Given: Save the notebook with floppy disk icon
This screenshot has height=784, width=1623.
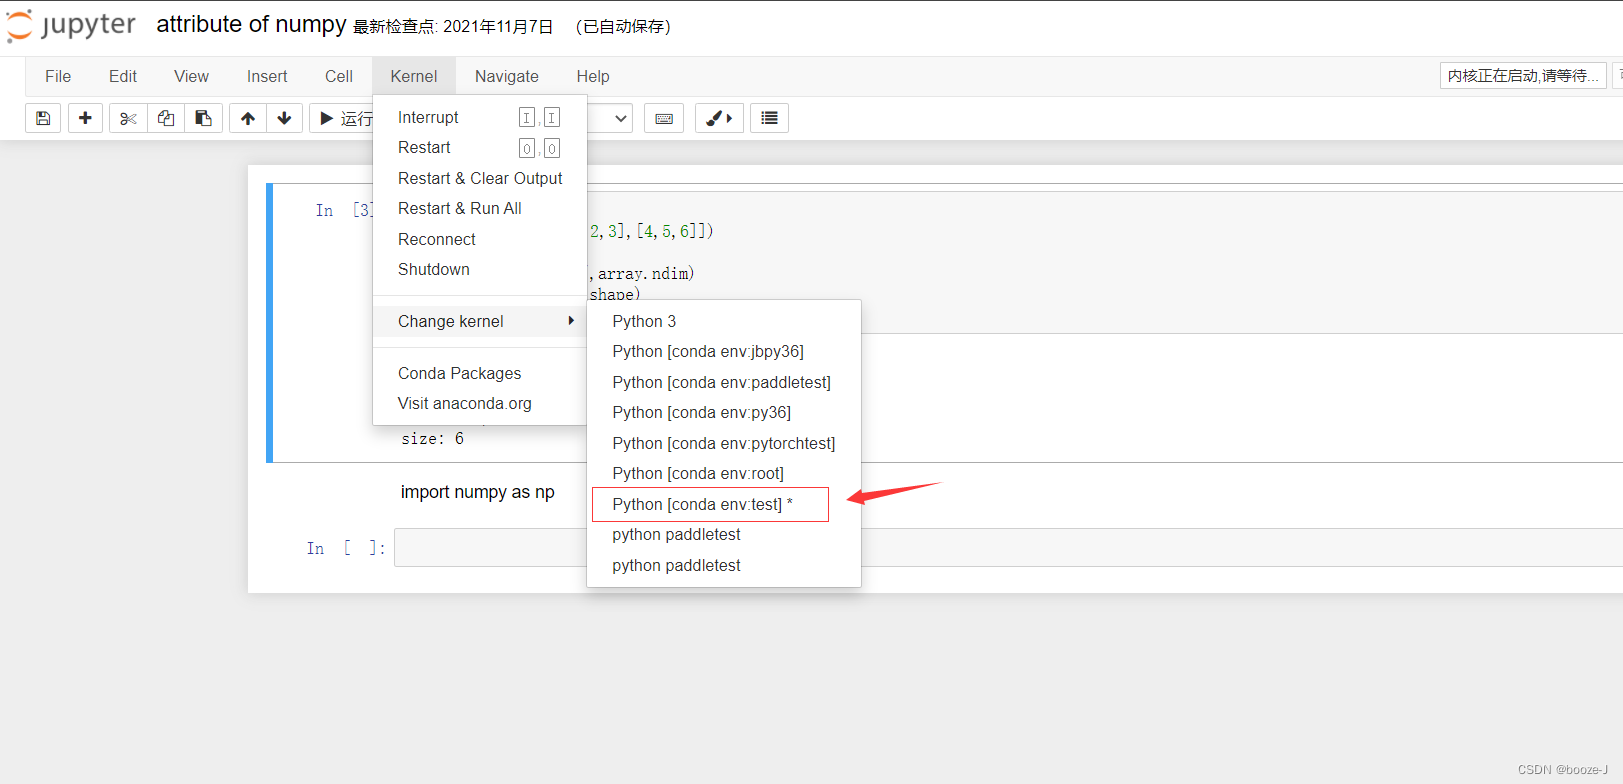Looking at the screenshot, I should click(43, 118).
